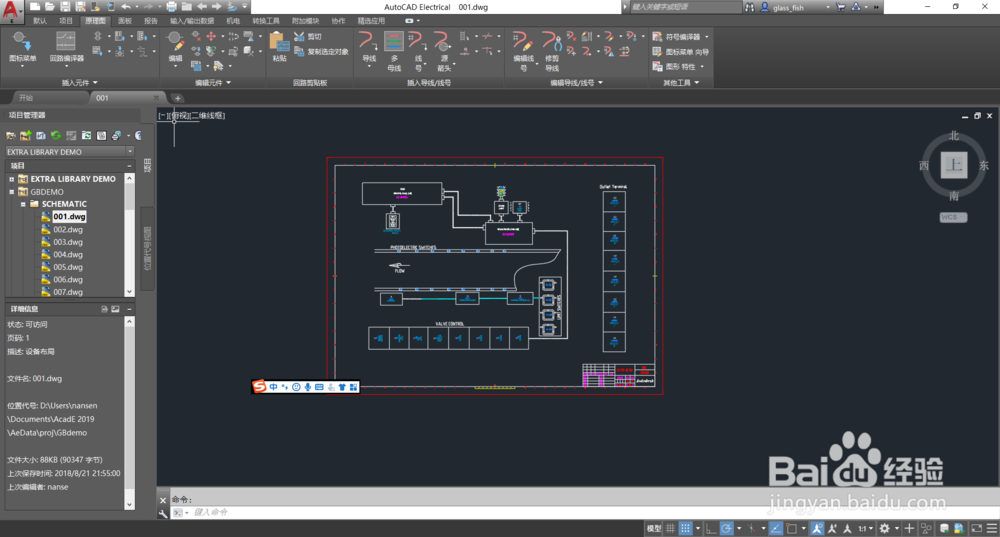Select 003.dwg in project tree
1000x537 pixels.
tap(68, 242)
